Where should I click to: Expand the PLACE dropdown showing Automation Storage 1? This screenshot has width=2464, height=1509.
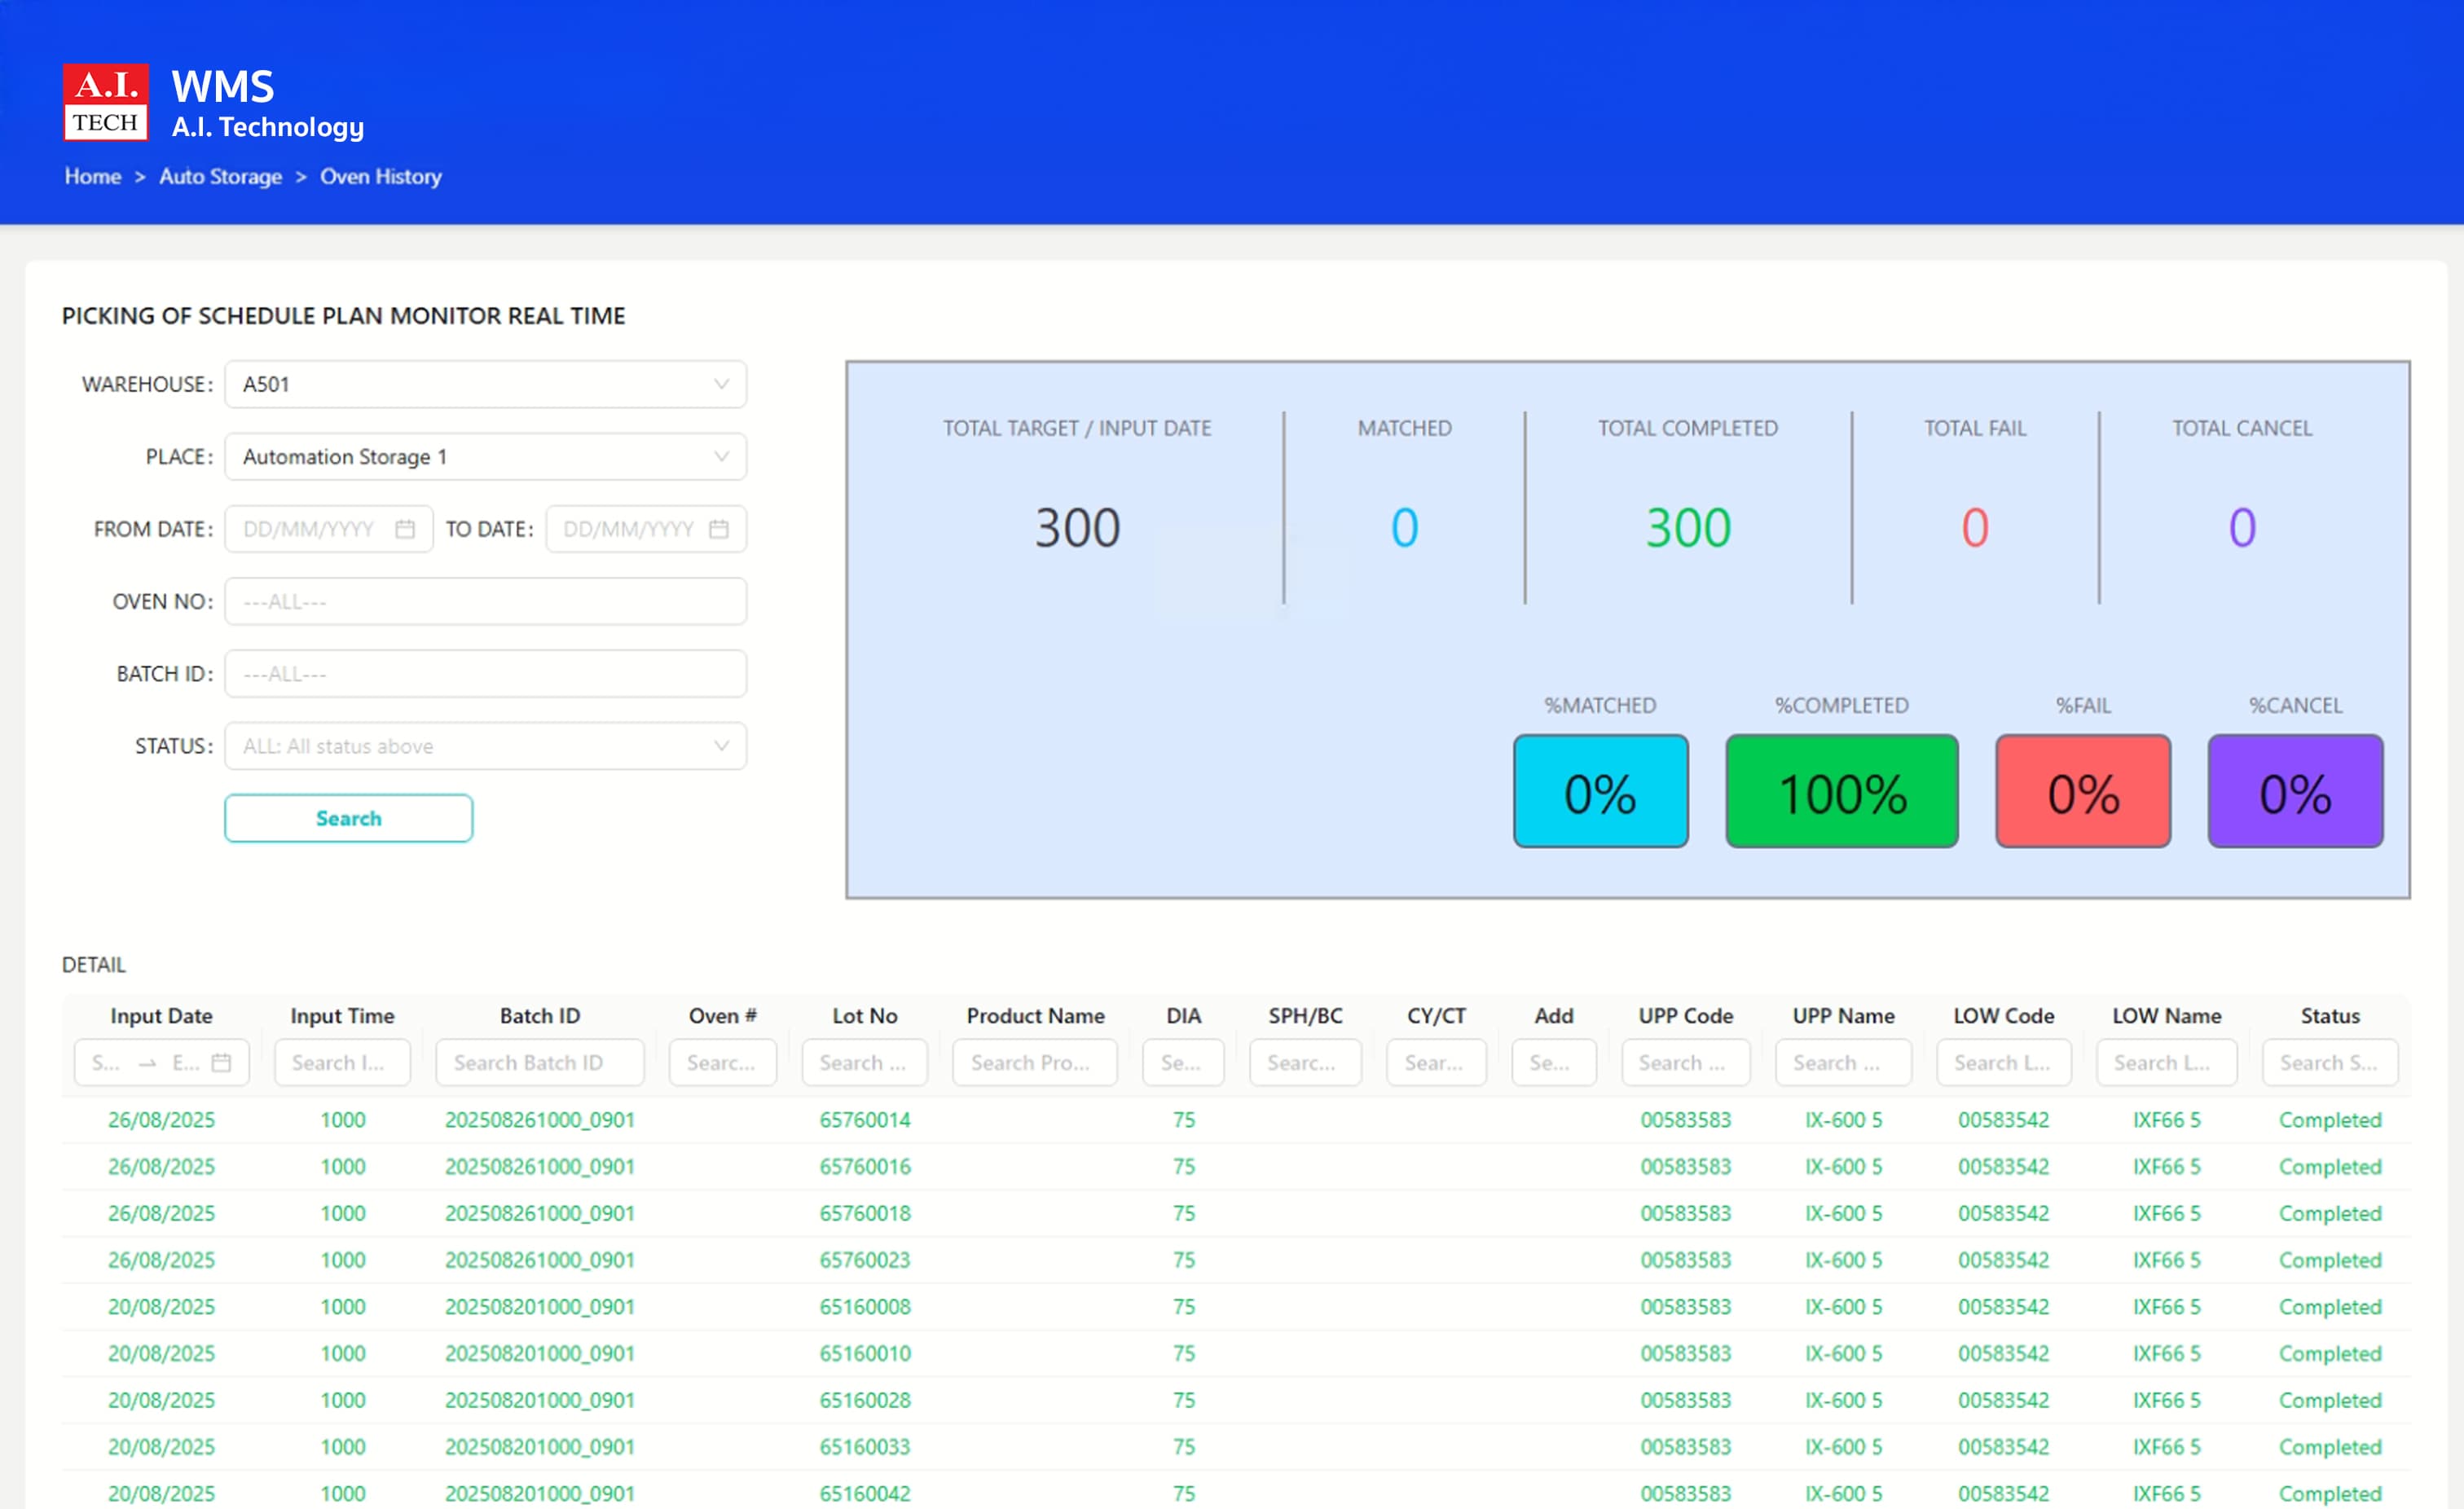click(486, 457)
